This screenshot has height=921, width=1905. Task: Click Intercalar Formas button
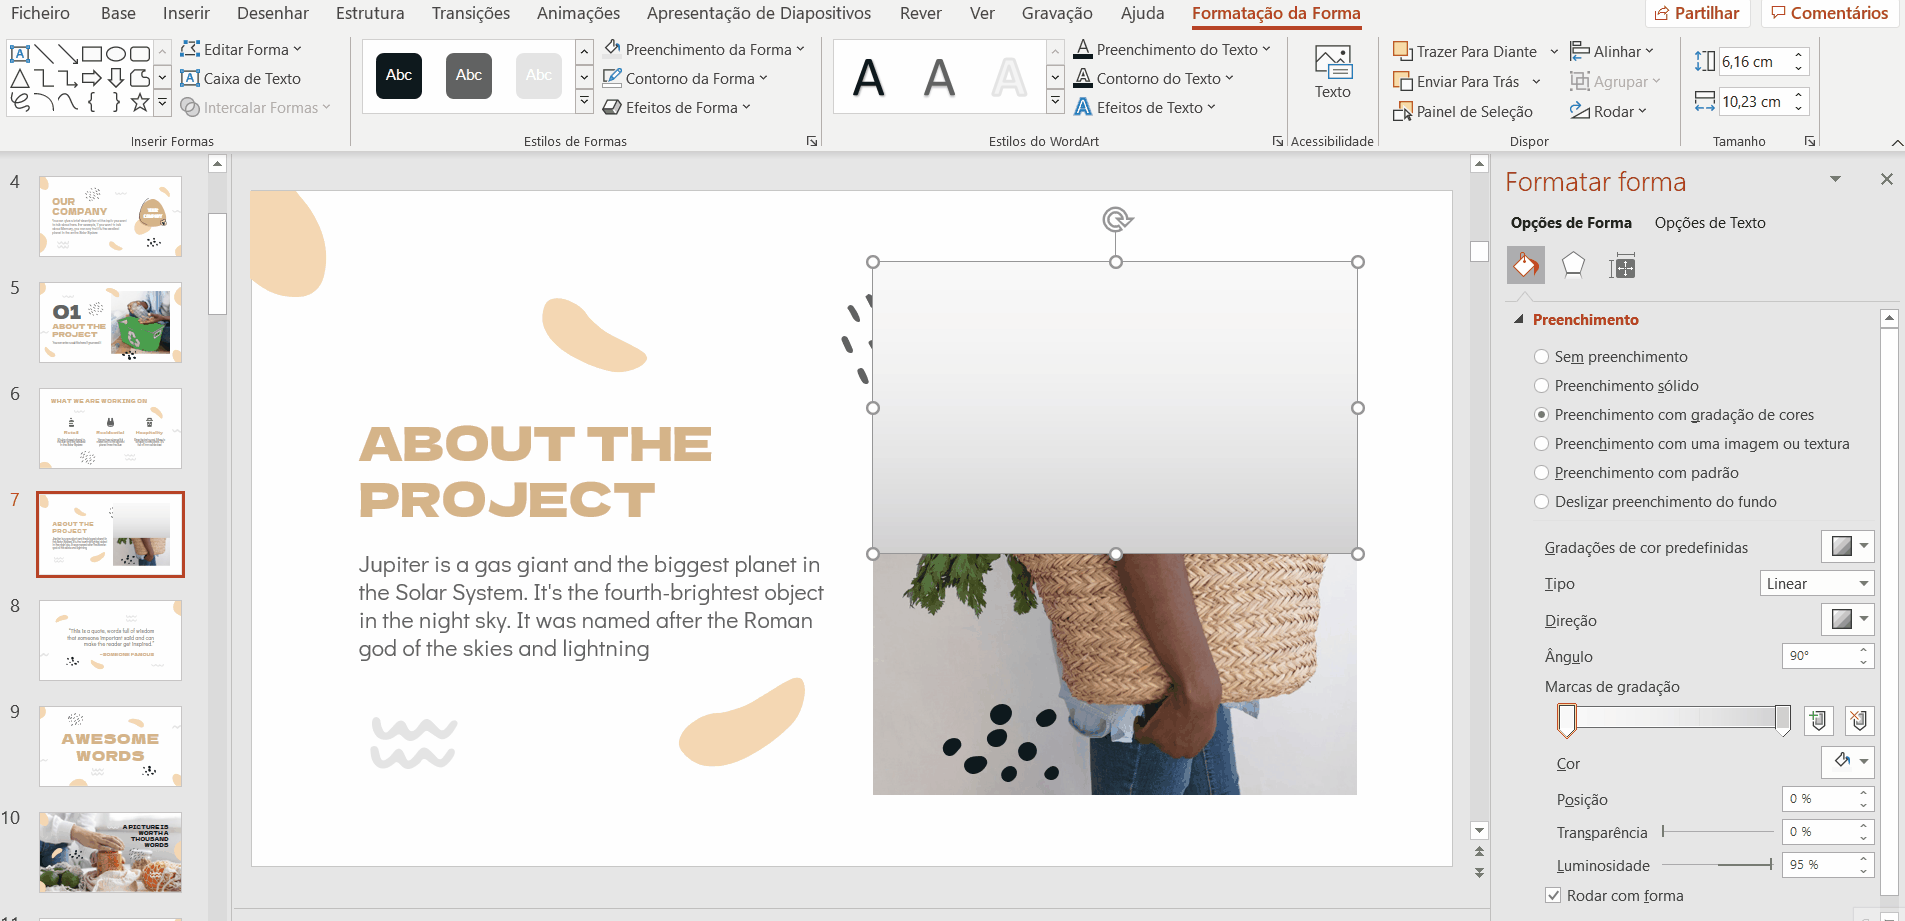(x=255, y=107)
